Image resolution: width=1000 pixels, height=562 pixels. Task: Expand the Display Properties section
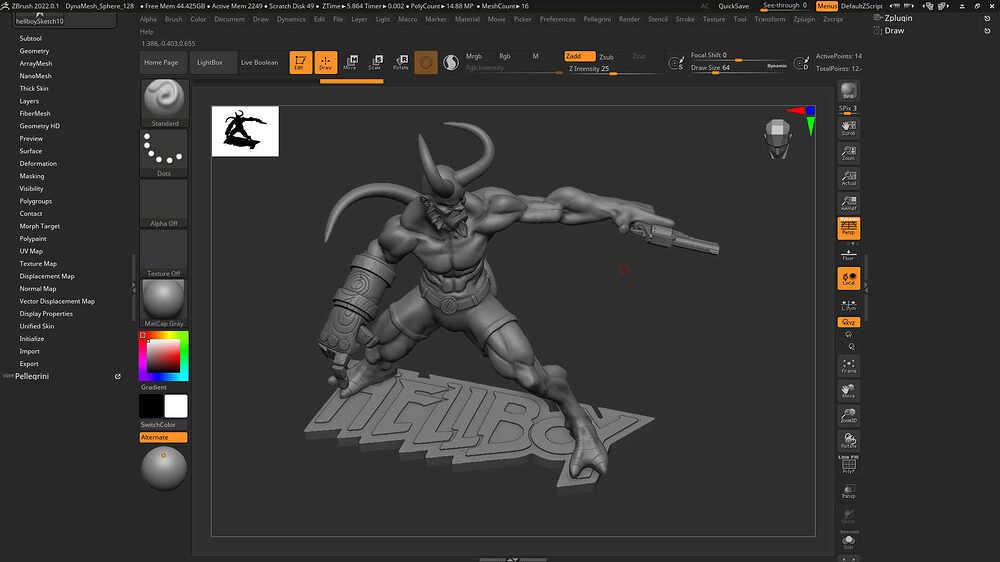tap(46, 314)
